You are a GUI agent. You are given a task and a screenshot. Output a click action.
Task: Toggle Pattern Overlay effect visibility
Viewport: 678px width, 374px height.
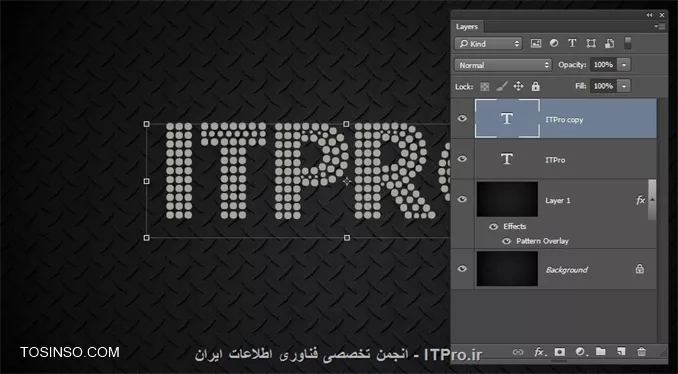(506, 241)
